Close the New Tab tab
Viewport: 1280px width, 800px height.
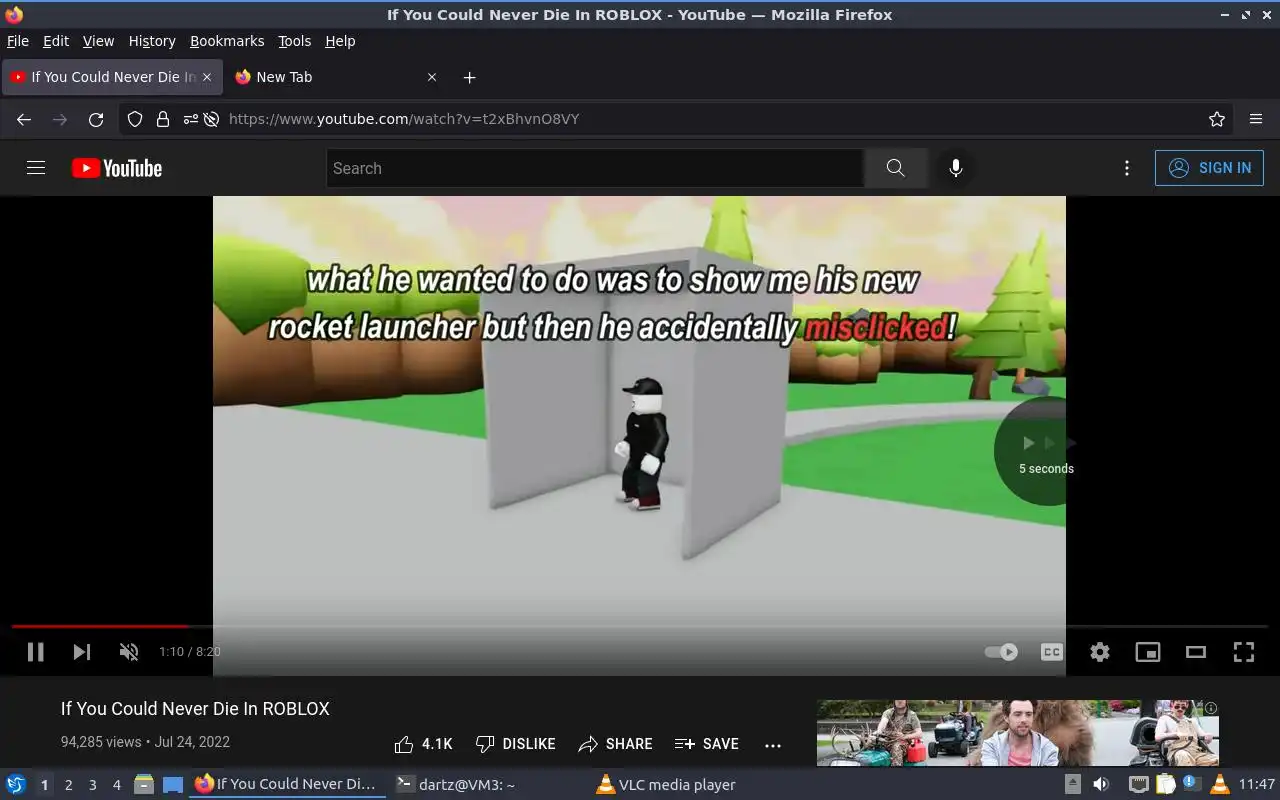(x=432, y=77)
